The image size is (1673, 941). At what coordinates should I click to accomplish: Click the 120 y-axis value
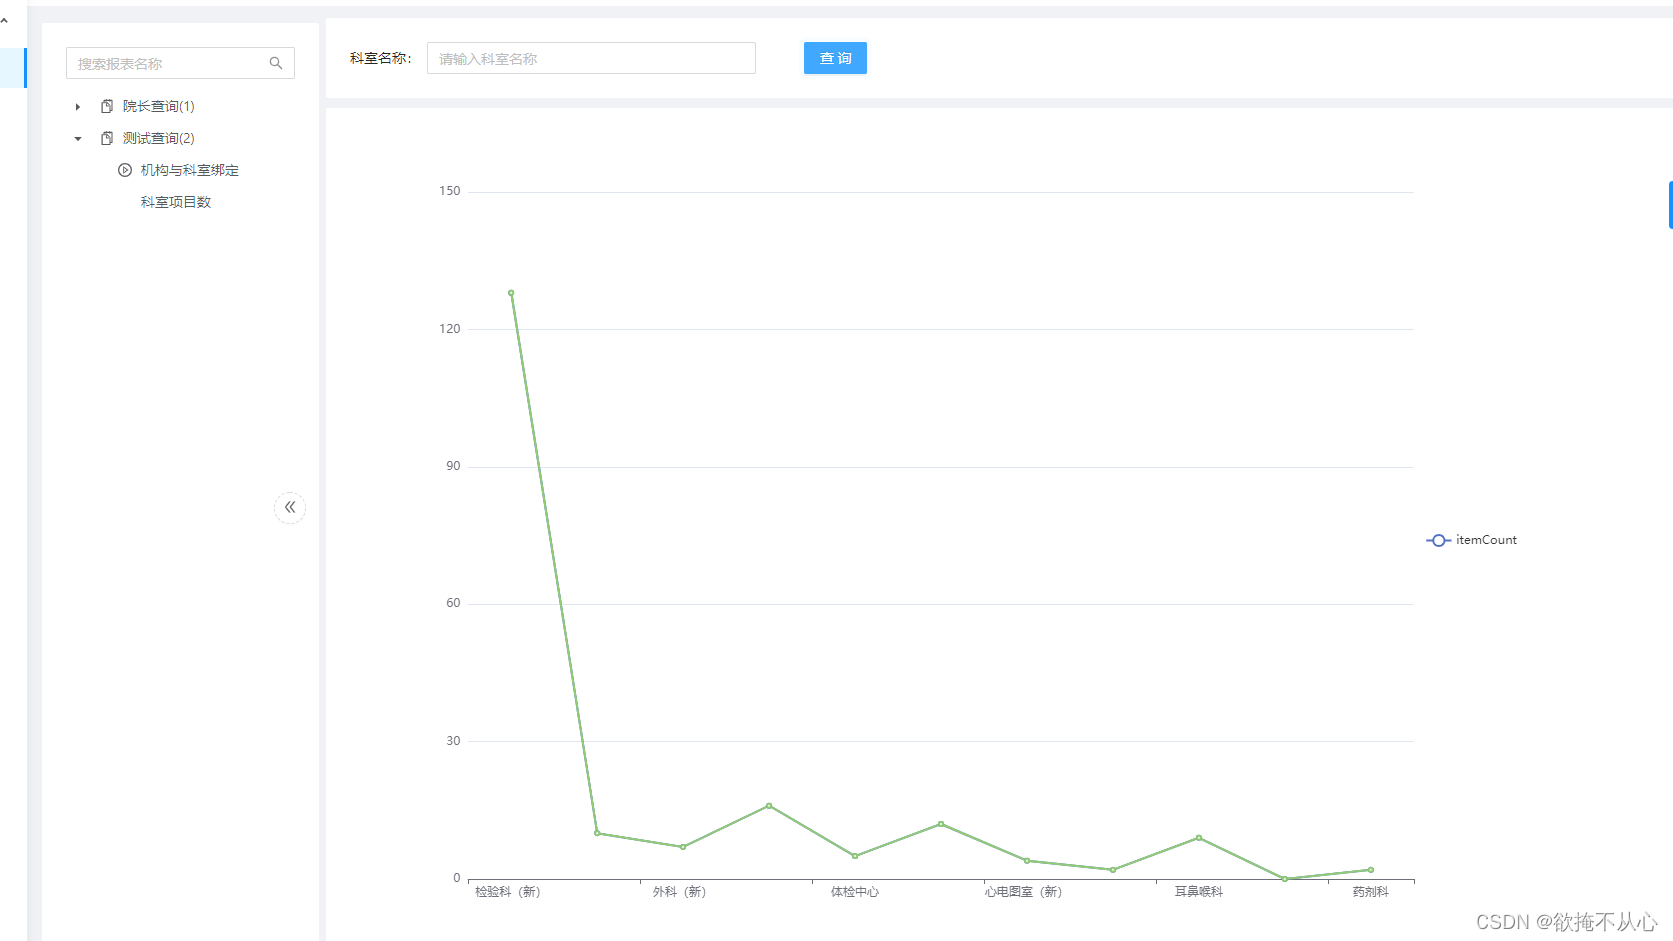[x=450, y=329]
